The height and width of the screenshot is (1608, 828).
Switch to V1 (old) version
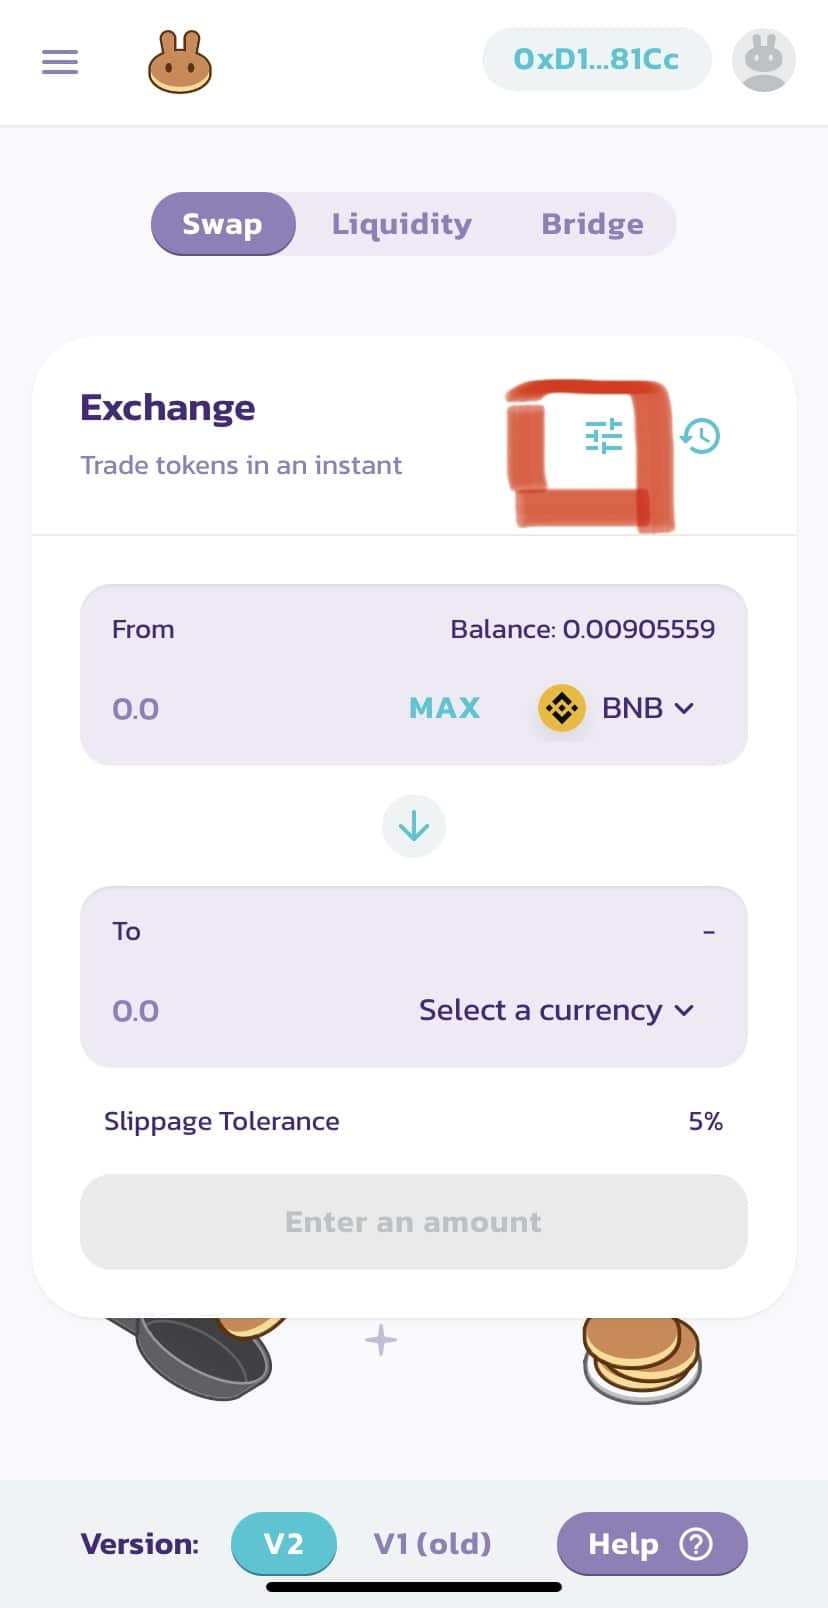point(433,1544)
